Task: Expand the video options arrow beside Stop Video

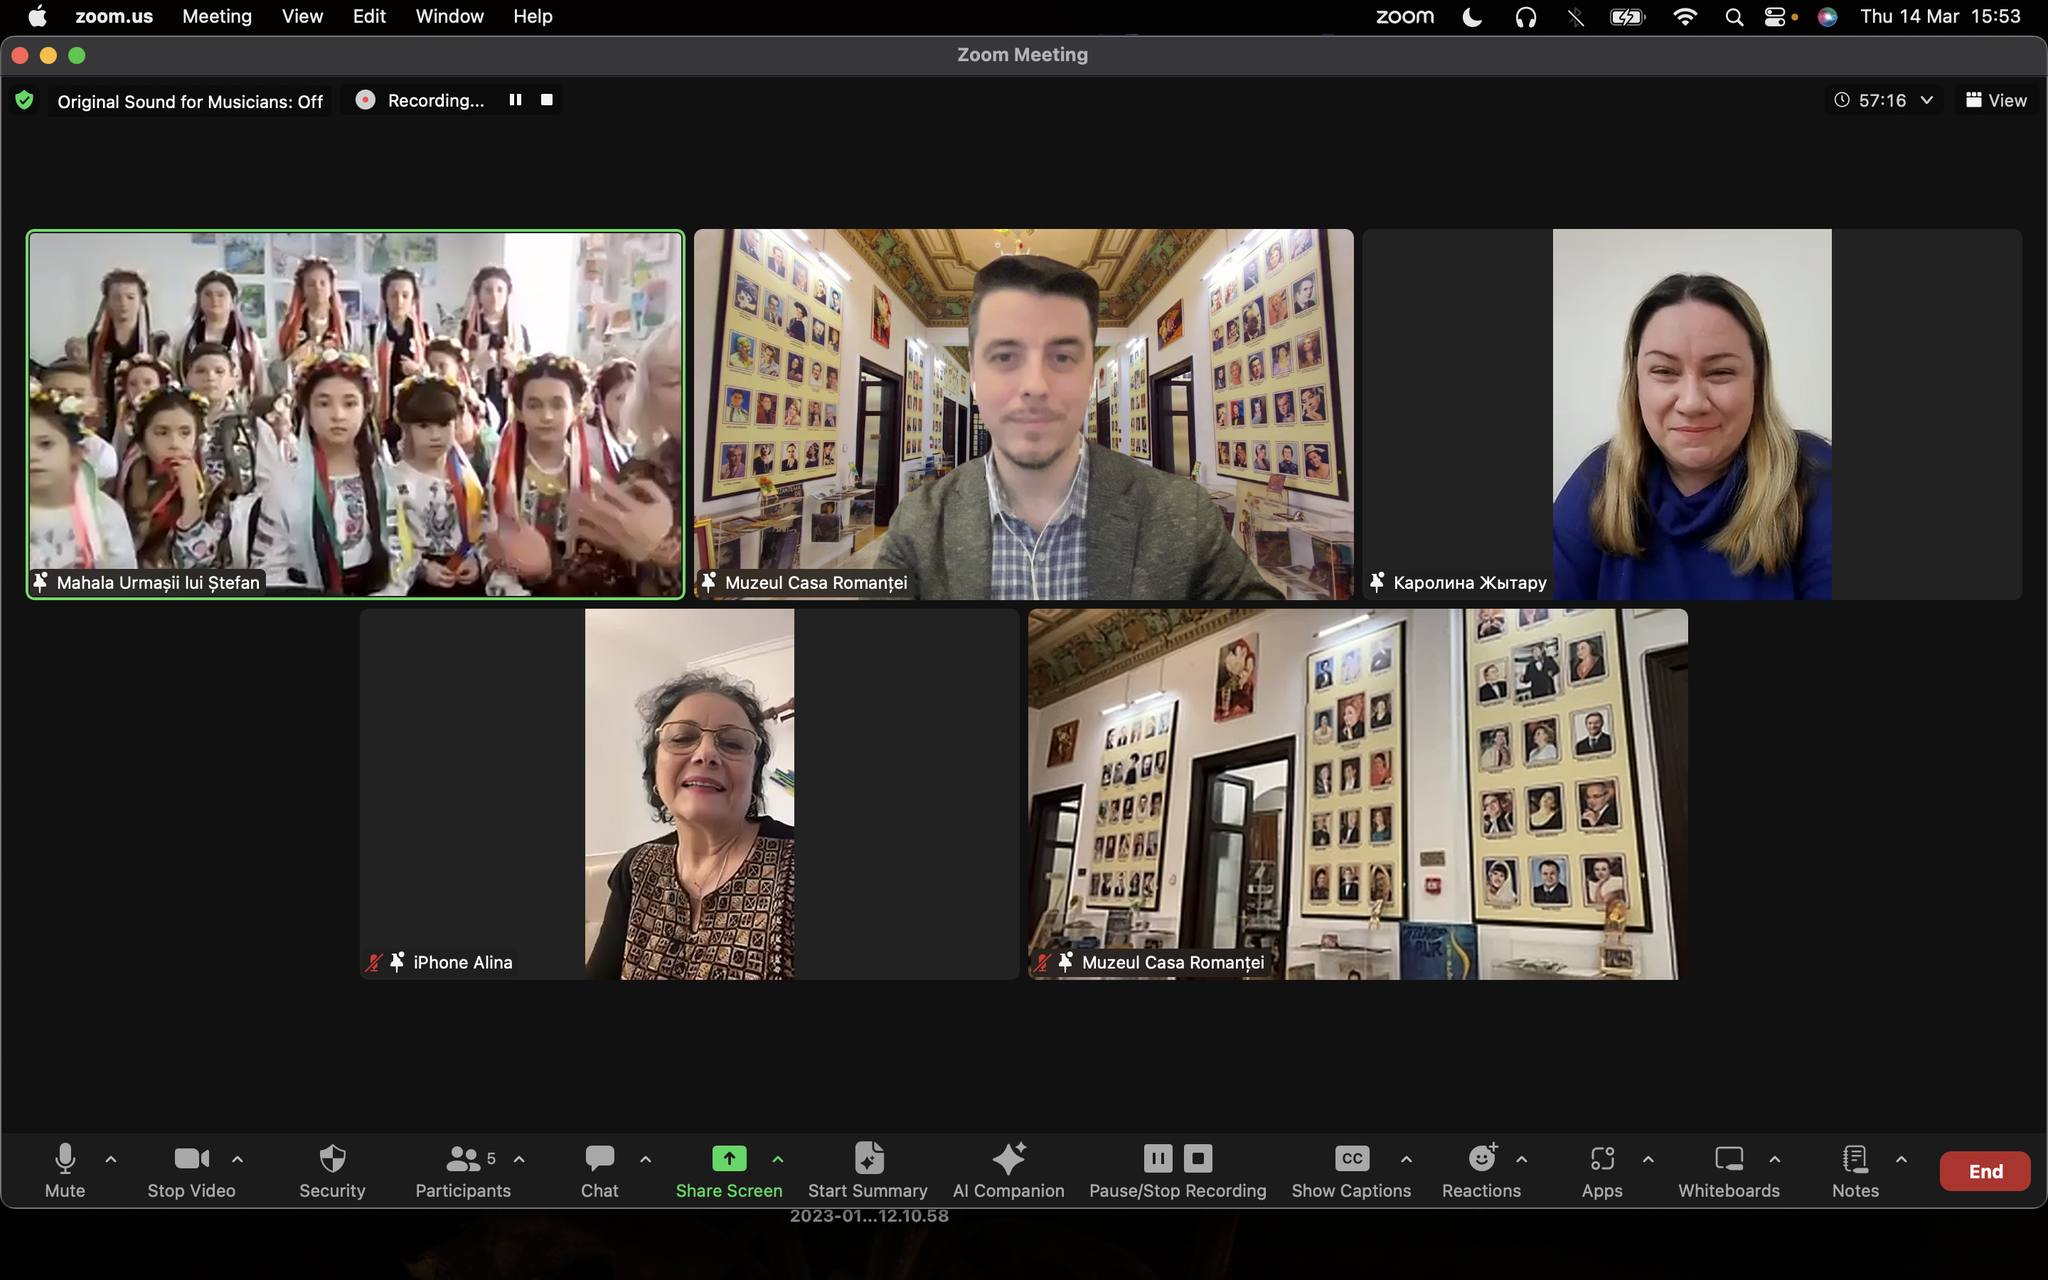Action: [237, 1159]
